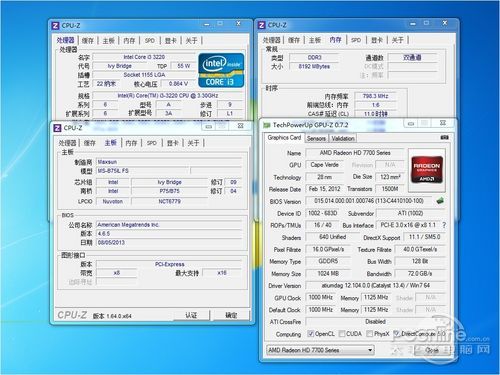Image resolution: width=500 pixels, height=375 pixels.
Task: Open the 显卡 tab in the processor CPU-Z window
Action: tap(171, 41)
